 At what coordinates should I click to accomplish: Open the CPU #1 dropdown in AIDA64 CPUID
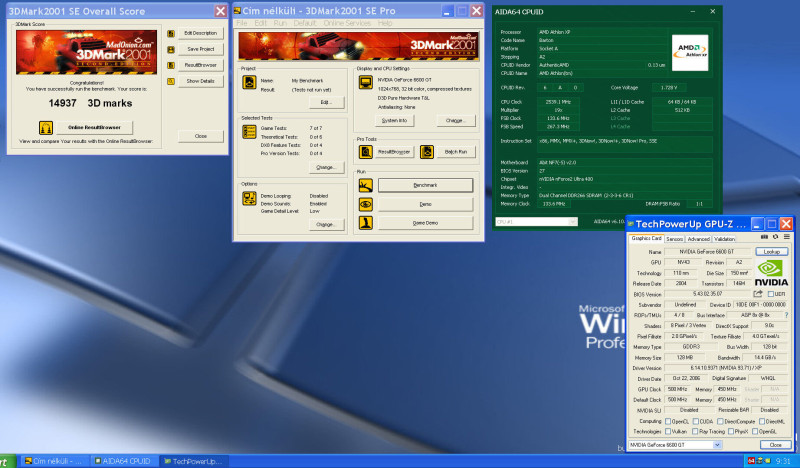[572, 221]
